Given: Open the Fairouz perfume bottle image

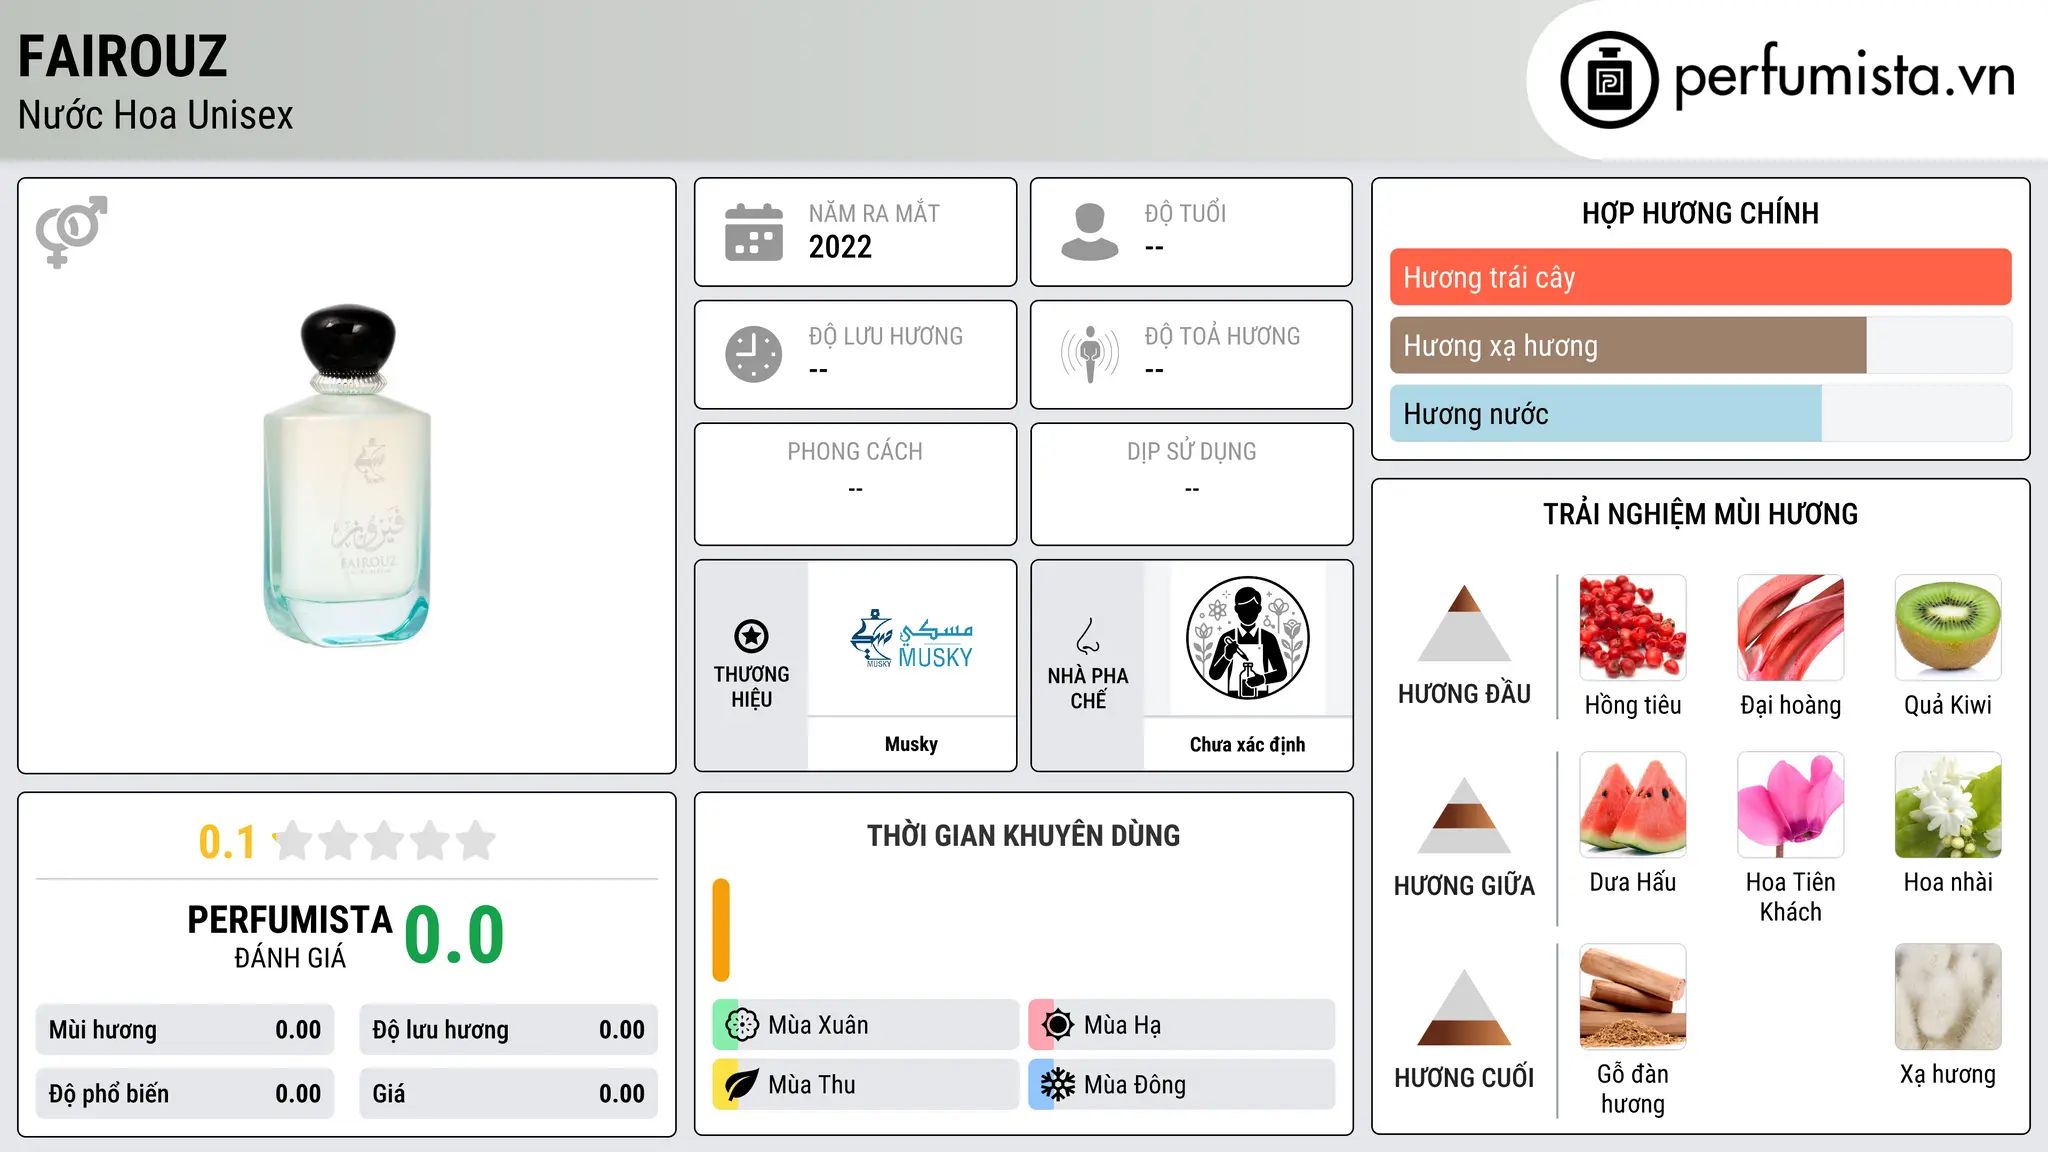Looking at the screenshot, I should click(347, 476).
